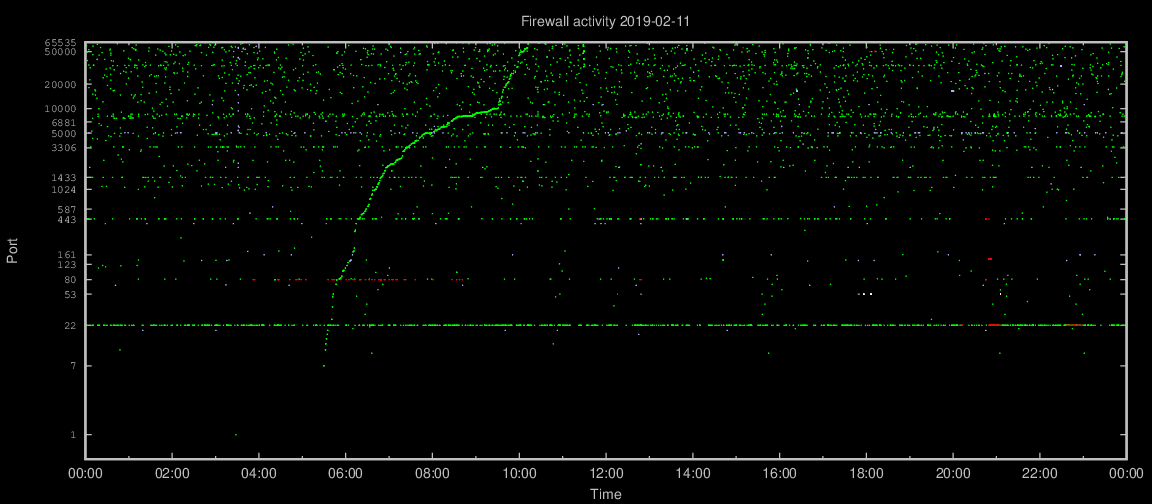Image resolution: width=1152 pixels, height=504 pixels.
Task: Select the port axis label '5000'
Action: pos(63,134)
